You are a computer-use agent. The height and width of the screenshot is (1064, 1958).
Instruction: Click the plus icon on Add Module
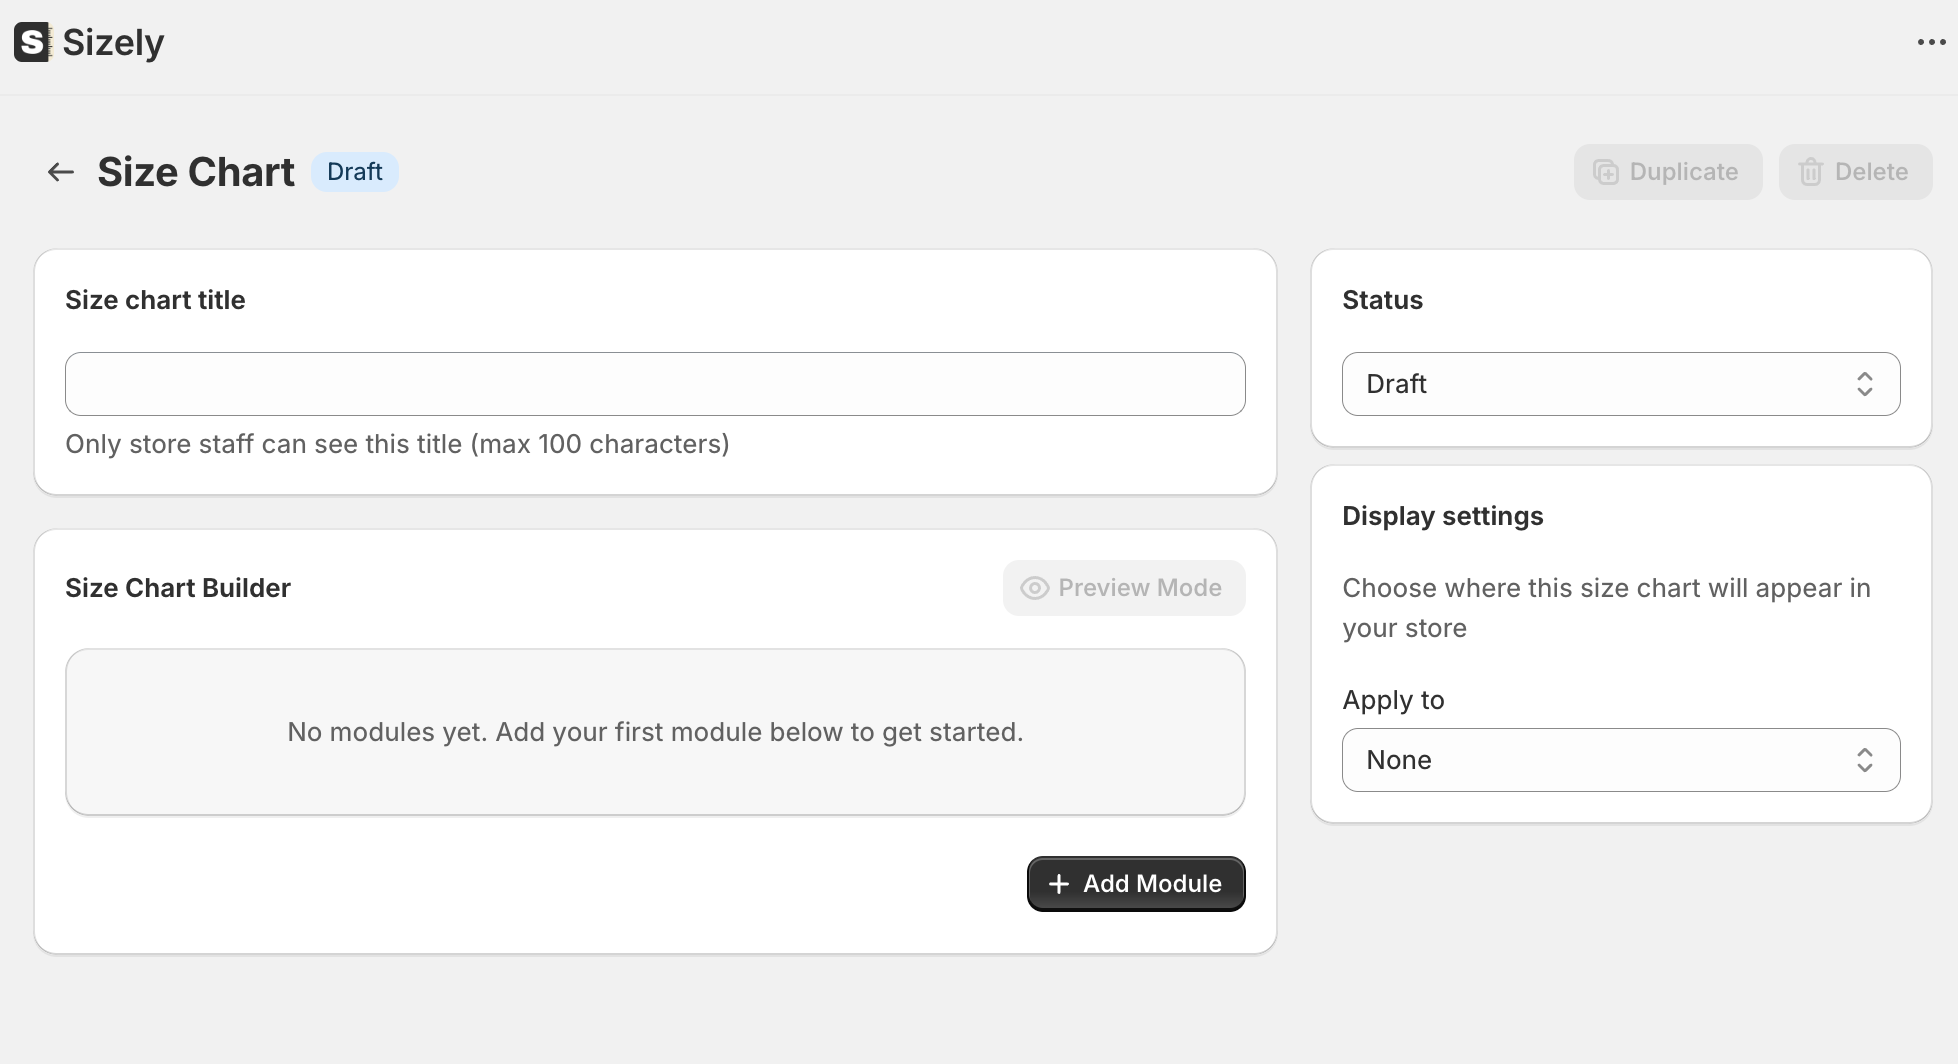pos(1058,884)
